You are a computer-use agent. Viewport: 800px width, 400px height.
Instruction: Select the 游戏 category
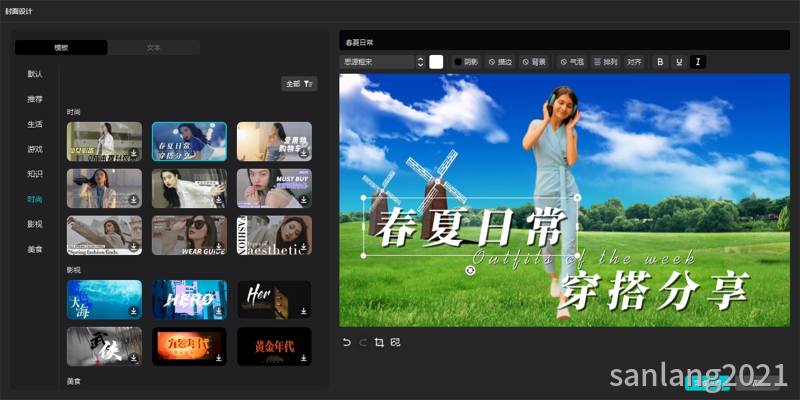point(35,149)
